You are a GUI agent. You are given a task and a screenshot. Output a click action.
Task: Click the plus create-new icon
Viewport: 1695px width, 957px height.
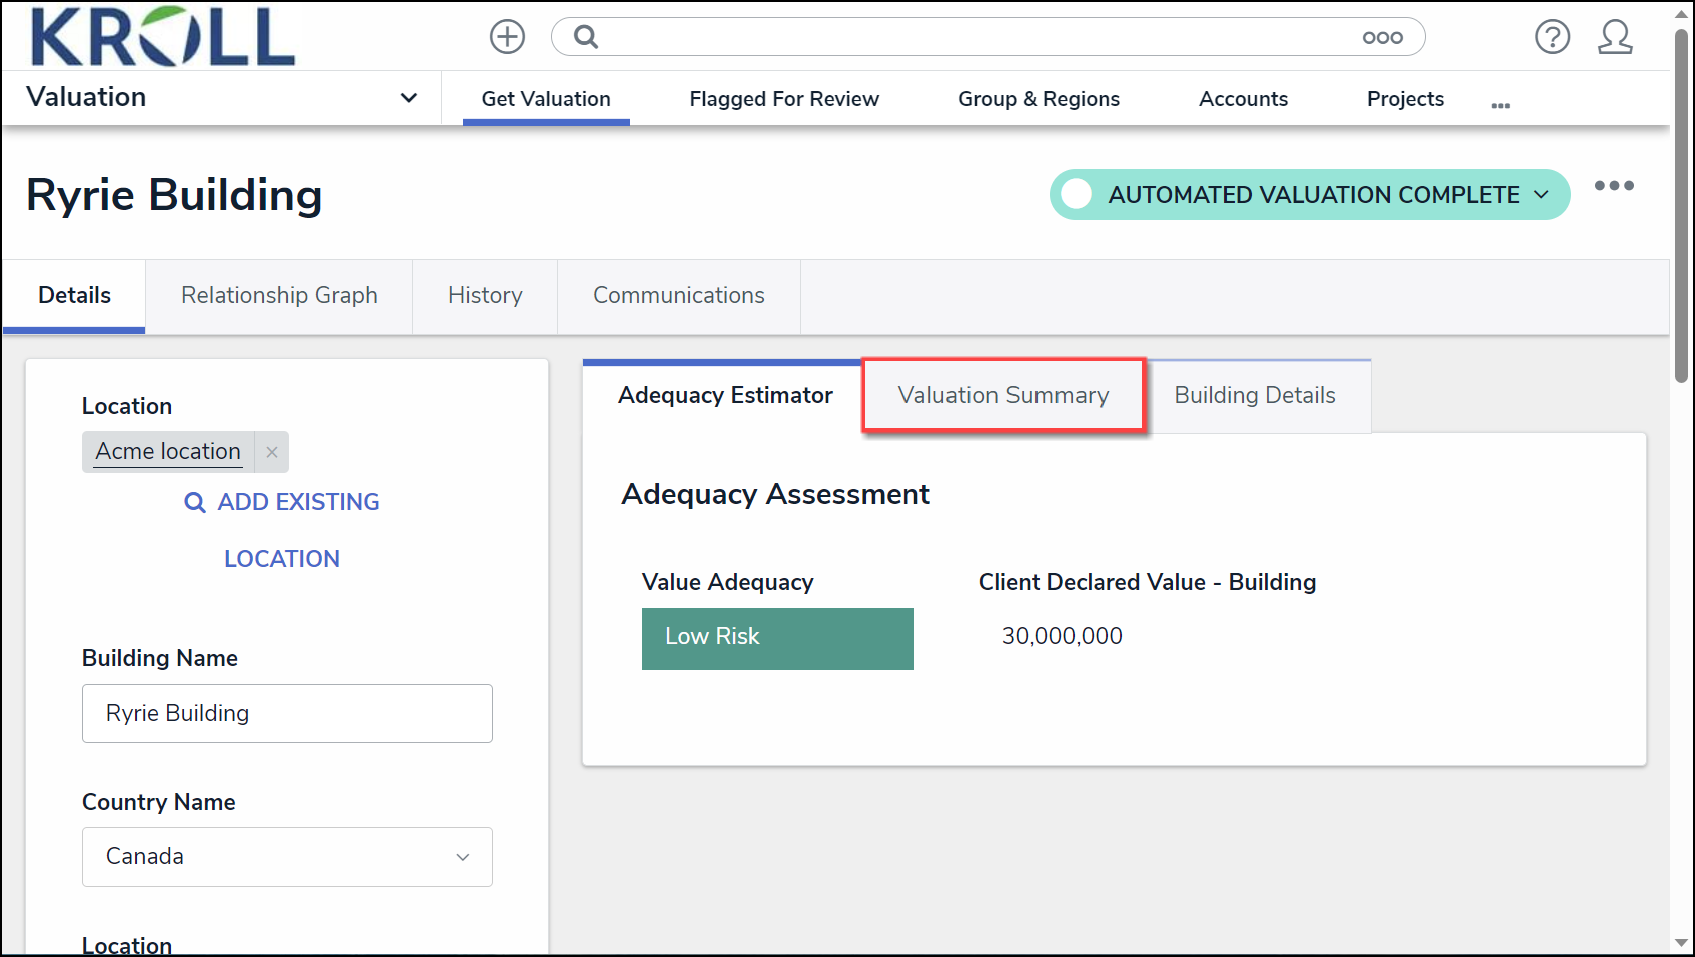(x=507, y=37)
